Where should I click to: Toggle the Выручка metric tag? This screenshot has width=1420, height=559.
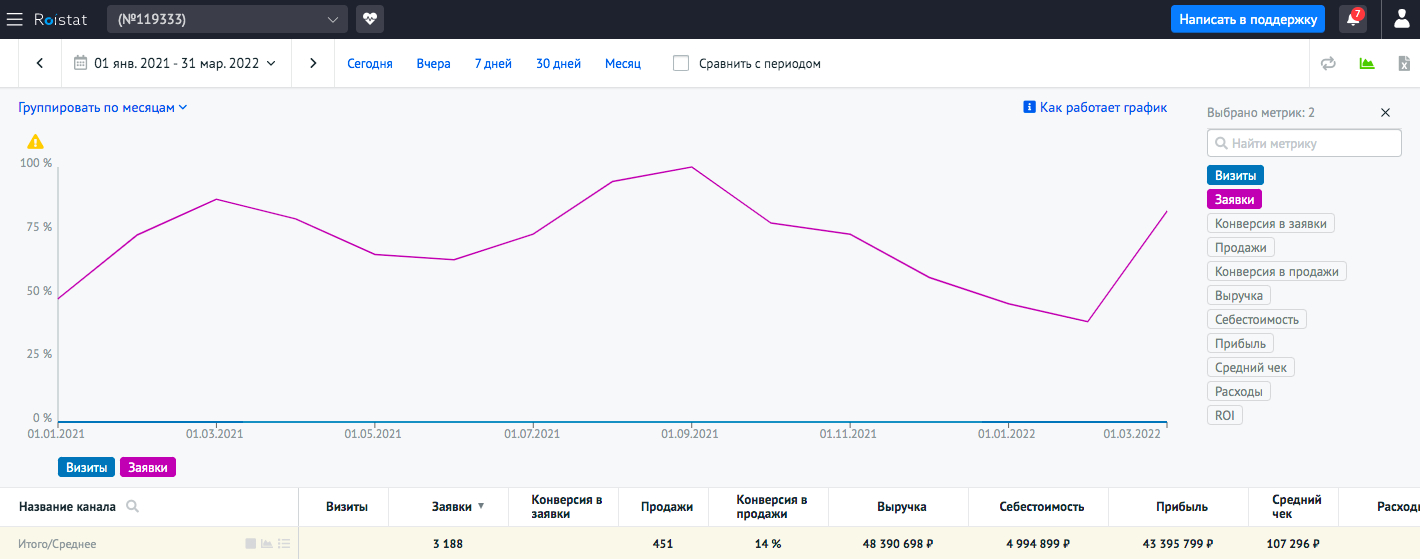click(1238, 296)
